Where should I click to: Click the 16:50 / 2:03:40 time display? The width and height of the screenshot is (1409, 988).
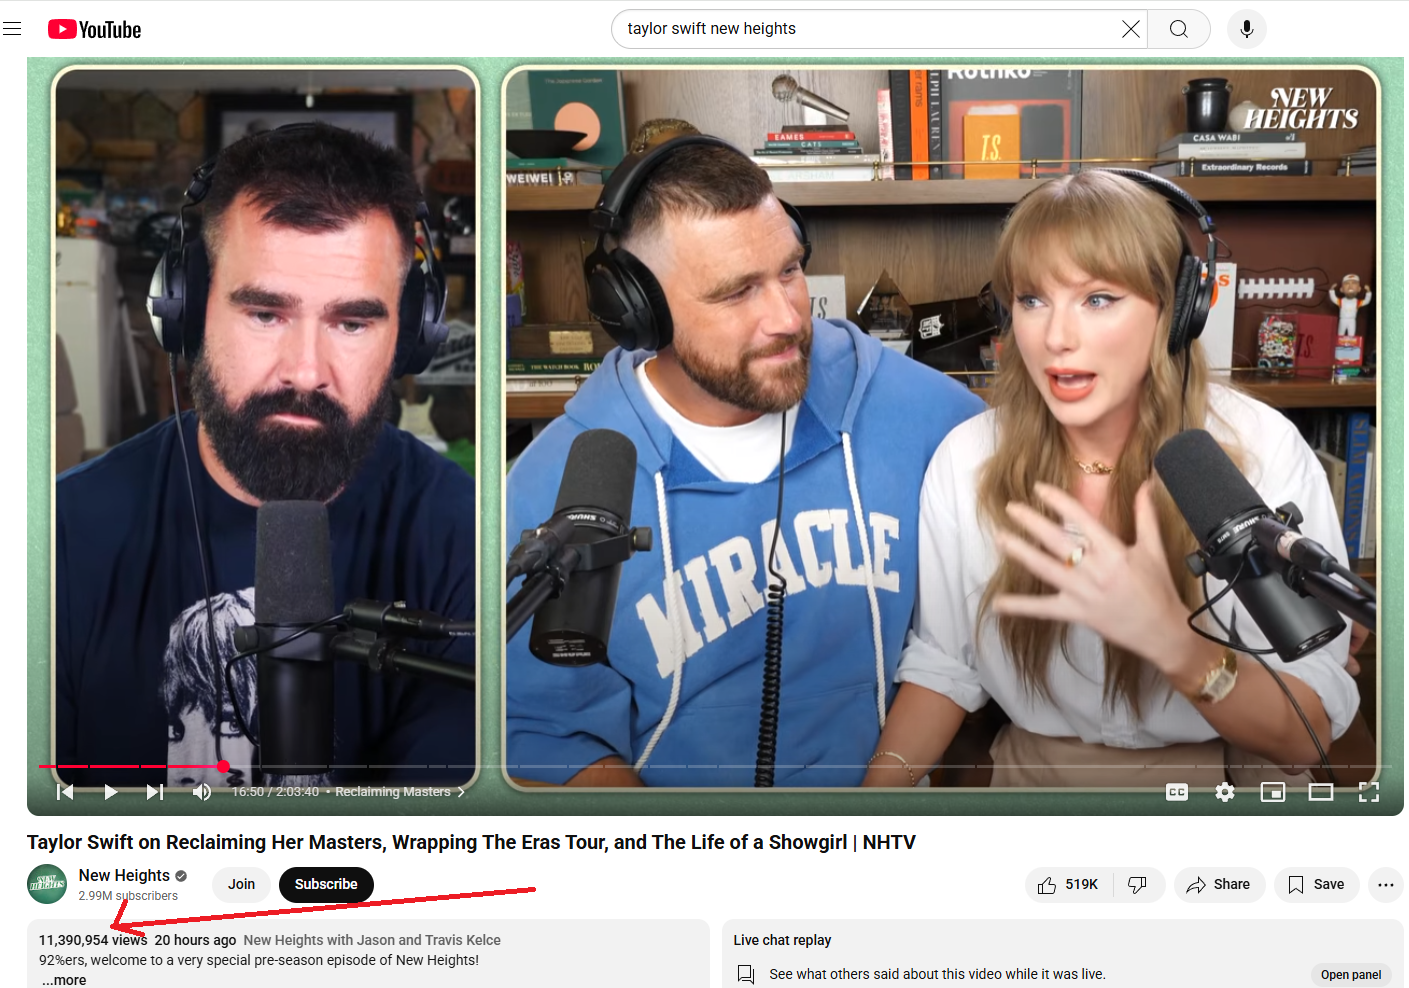[x=275, y=792]
